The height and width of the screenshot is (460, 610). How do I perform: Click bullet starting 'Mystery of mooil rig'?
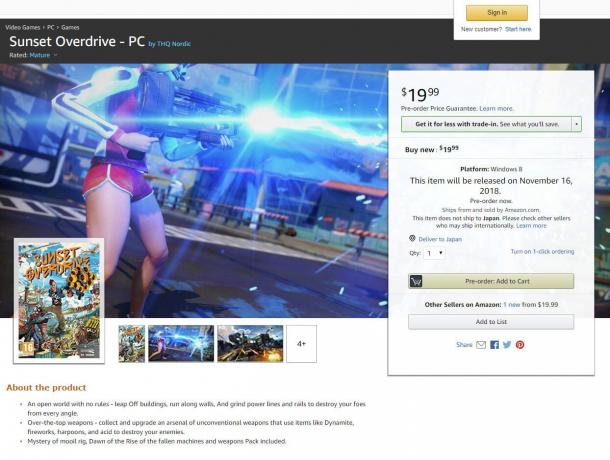click(x=157, y=441)
